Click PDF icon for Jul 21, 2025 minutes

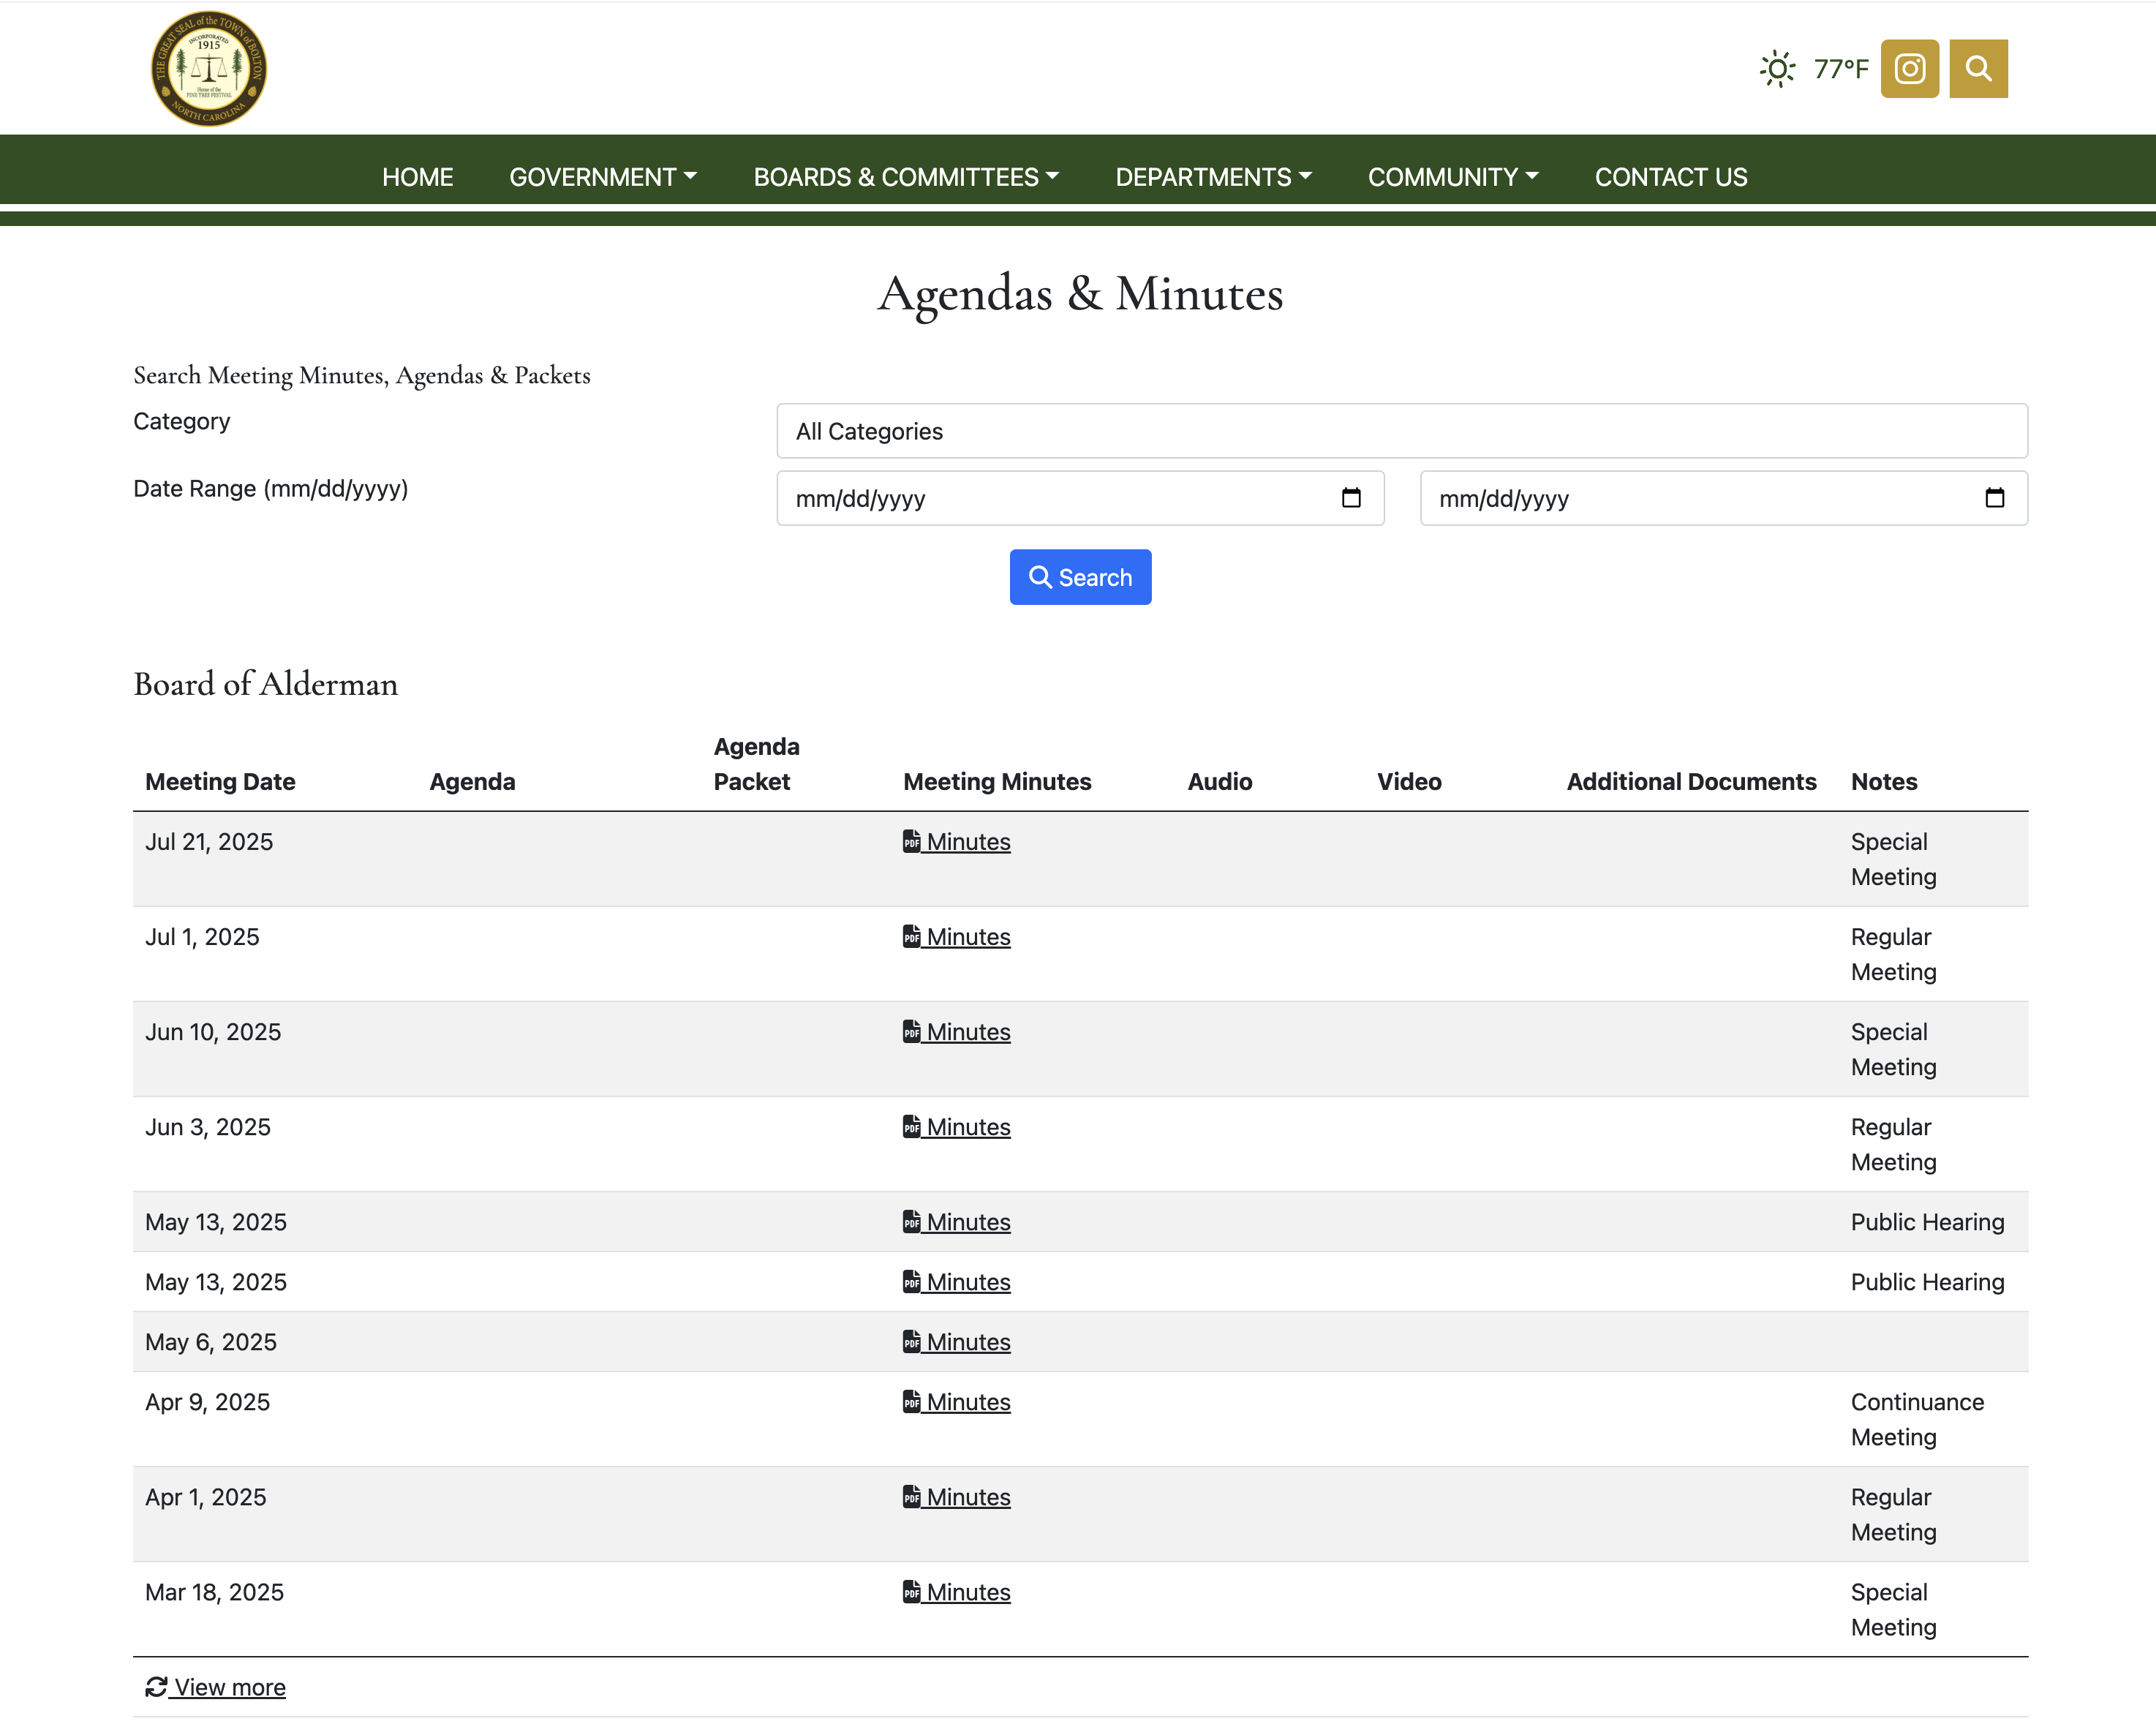pos(911,841)
